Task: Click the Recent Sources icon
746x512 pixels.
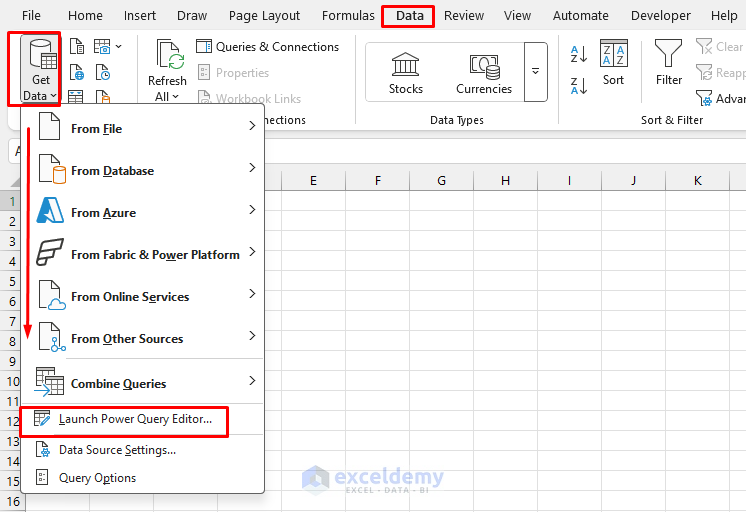Action: click(103, 73)
